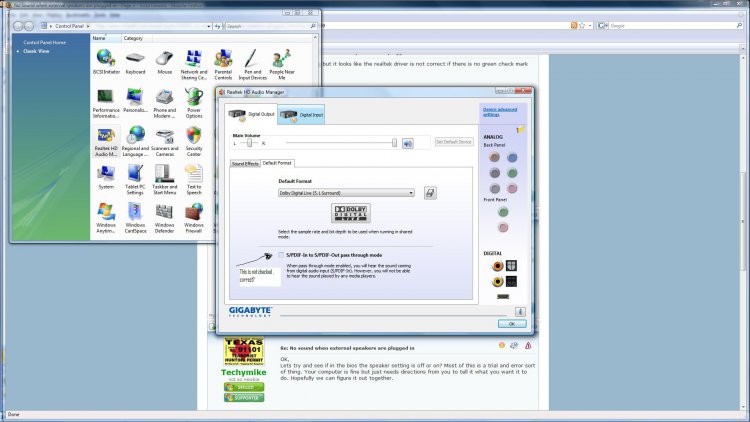Screen dimensions: 750x422
Task: Click the pink back panel analog jack
Action: point(512,188)
